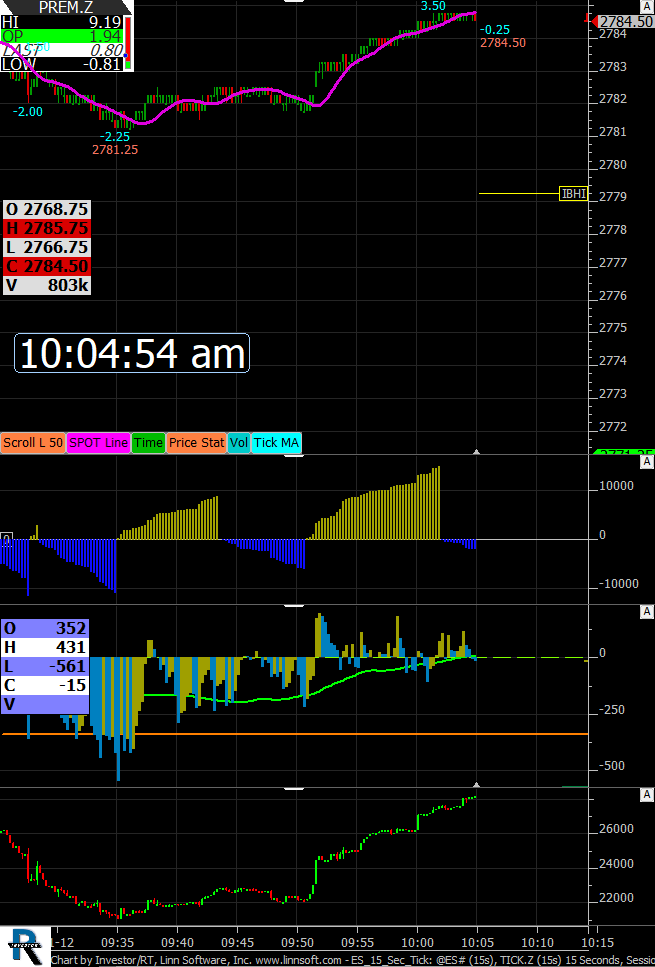Click the Vol button
655x967 pixels.
pos(239,443)
